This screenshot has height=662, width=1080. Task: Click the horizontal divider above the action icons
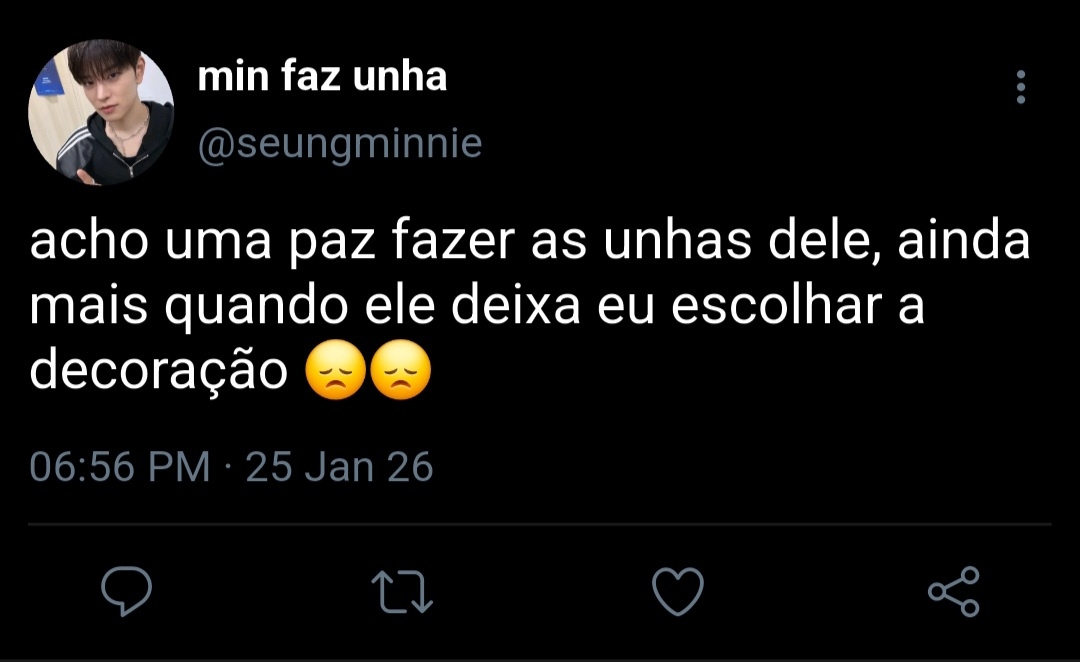point(540,524)
